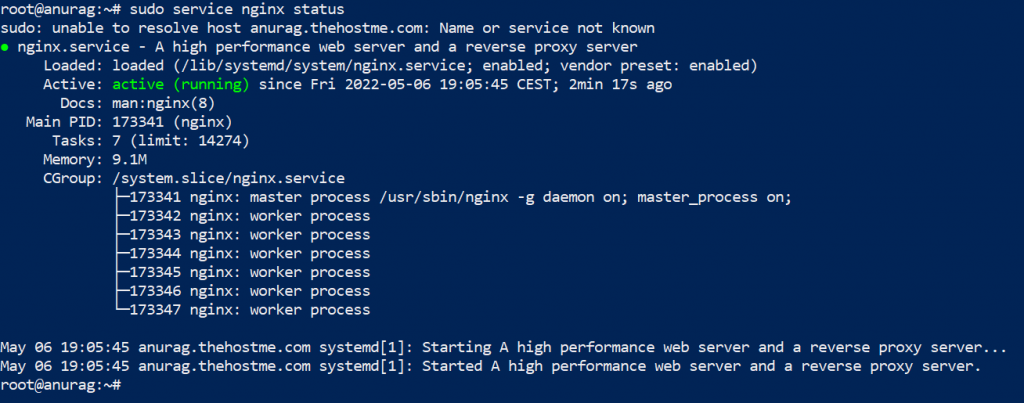Click the "Starting A high performance" log entry

point(500,347)
